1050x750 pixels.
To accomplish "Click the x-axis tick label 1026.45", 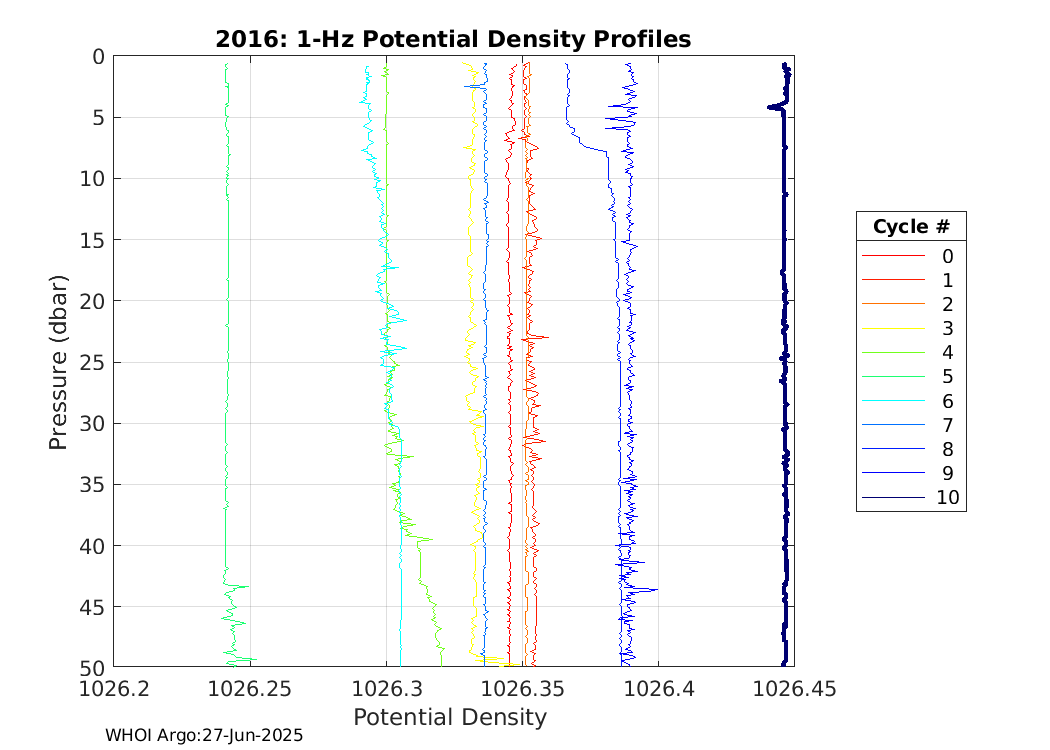I will point(794,688).
